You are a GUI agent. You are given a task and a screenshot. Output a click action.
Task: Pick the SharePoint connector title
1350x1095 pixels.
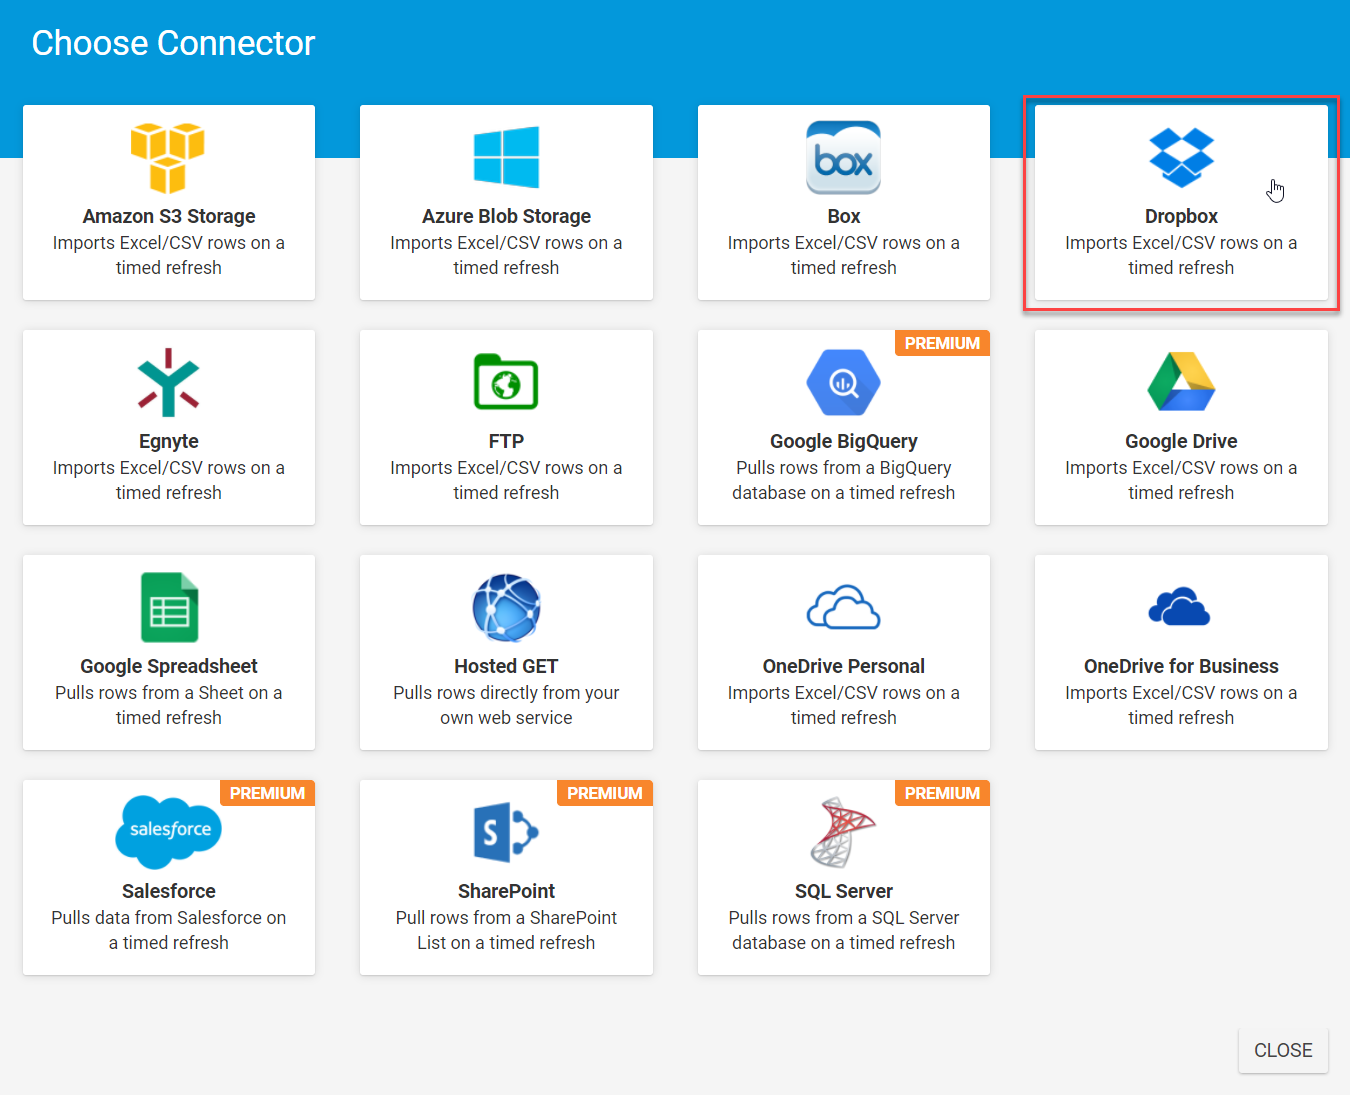[506, 891]
